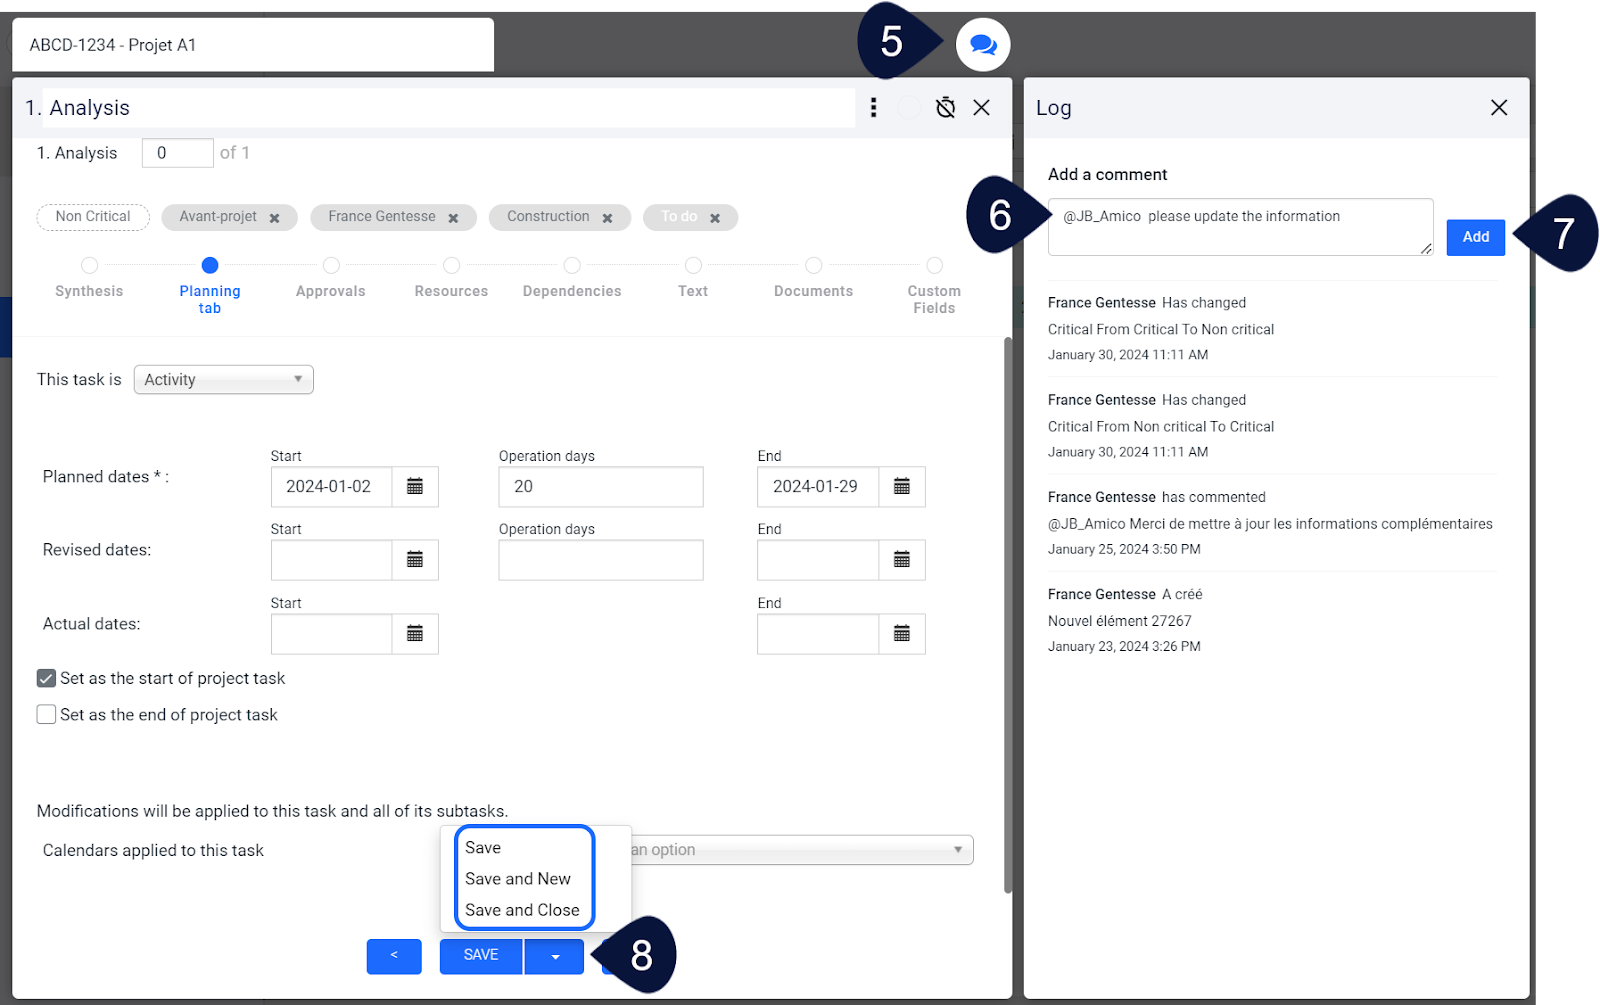This screenshot has height=1005, width=1600.
Task: Open calendar for Planned Start date
Action: tap(415, 487)
